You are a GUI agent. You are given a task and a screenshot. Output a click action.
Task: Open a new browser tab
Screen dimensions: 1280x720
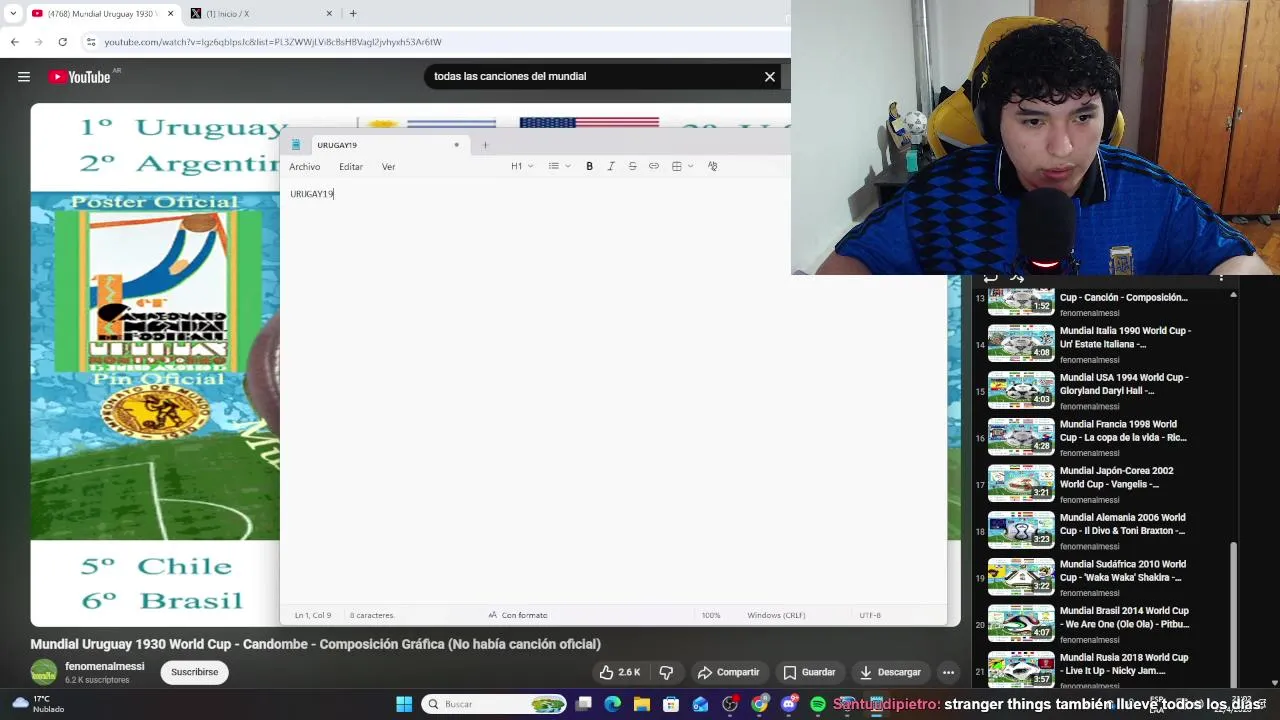click(353, 13)
